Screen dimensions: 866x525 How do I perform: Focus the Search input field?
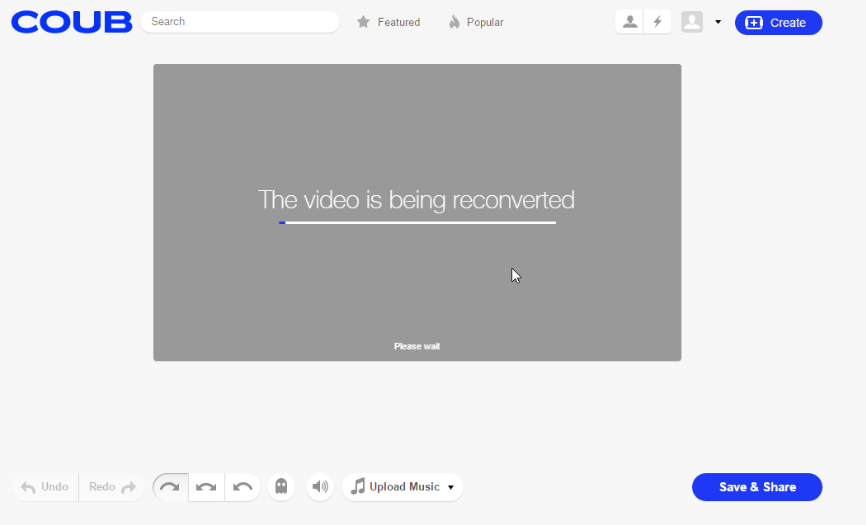pos(240,21)
